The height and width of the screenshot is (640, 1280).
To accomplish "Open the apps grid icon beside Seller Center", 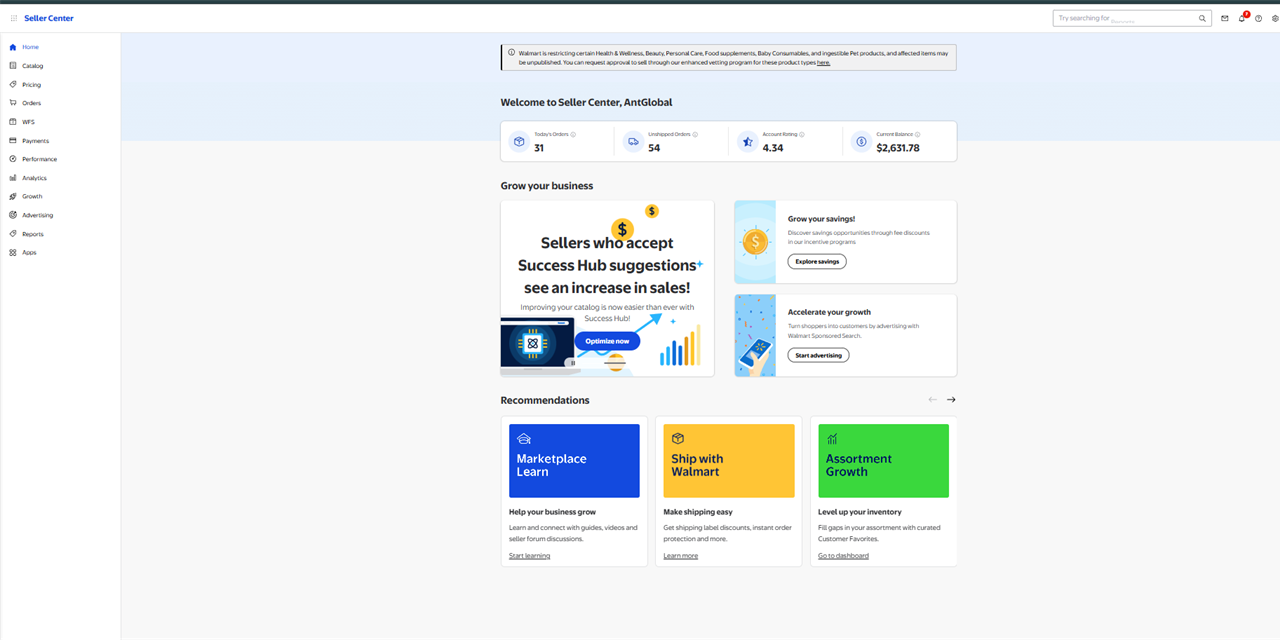I will point(13,18).
